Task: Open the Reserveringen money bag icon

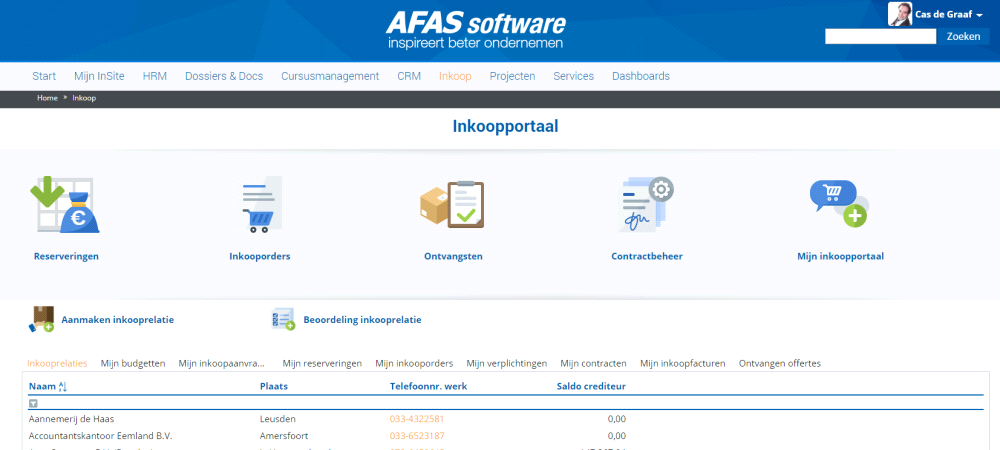Action: click(66, 205)
